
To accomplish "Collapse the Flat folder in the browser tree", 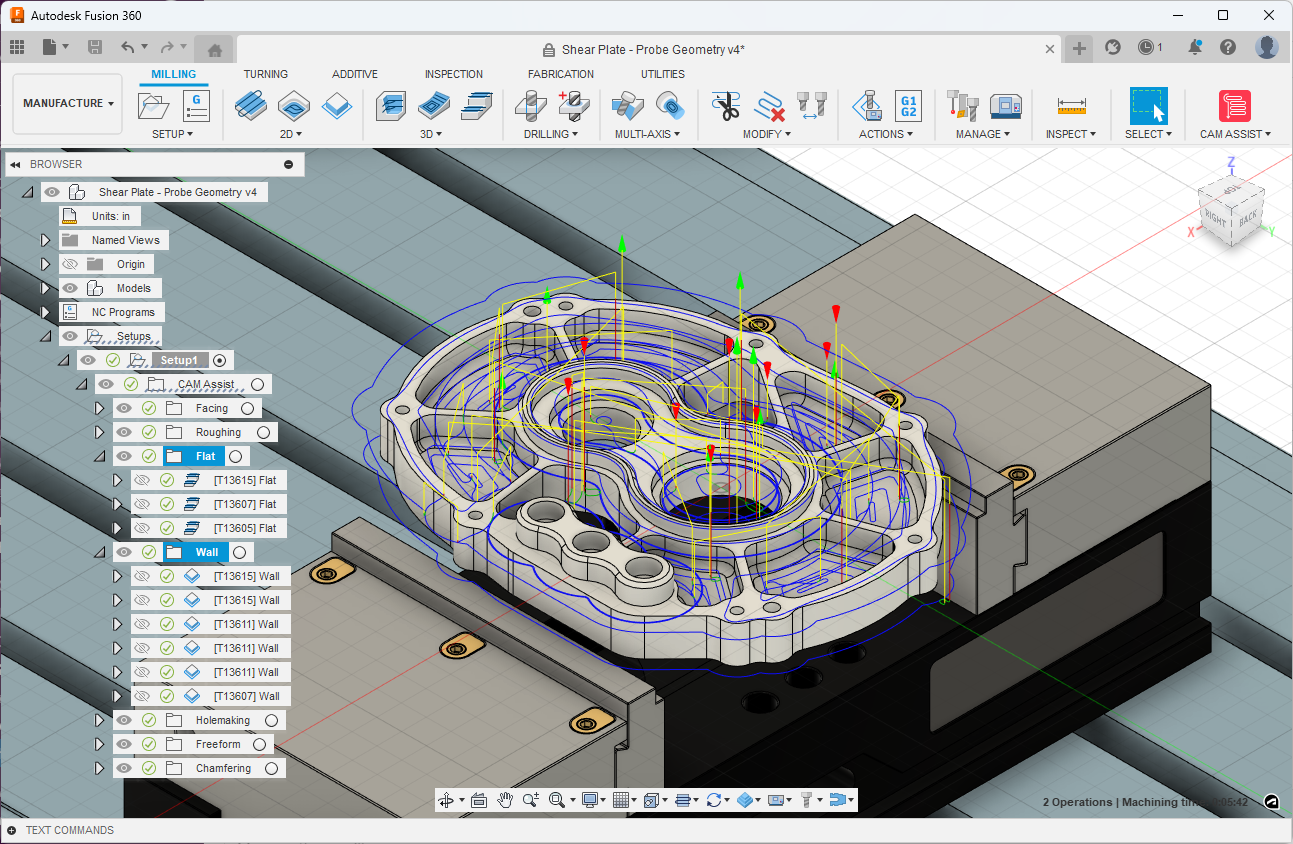I will coord(100,456).
